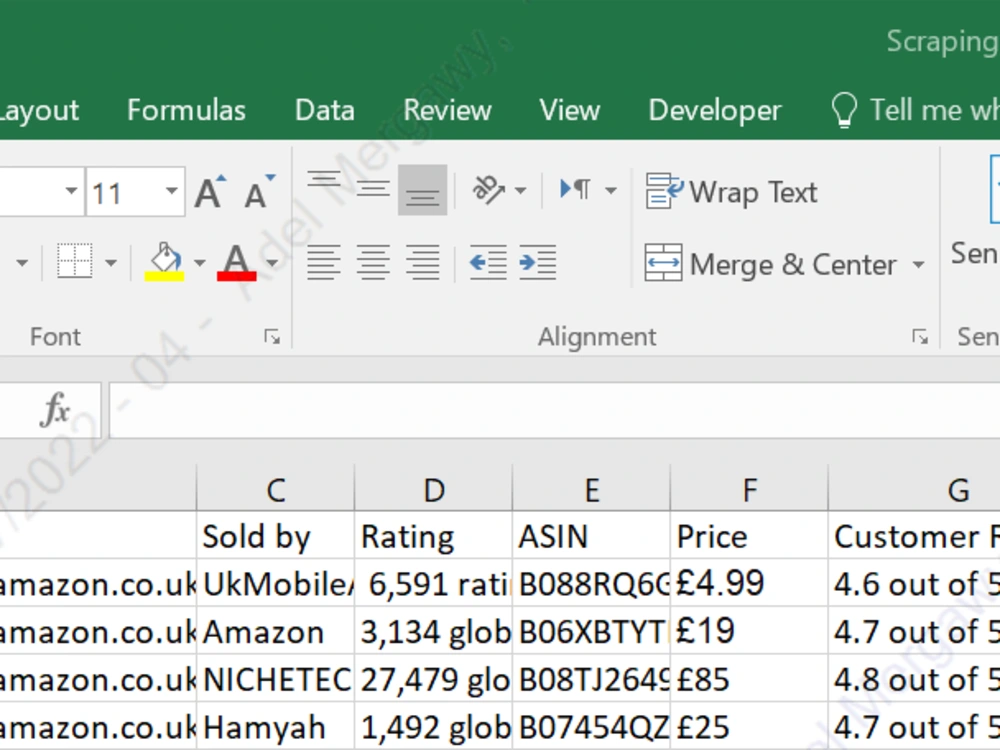Open the Alignment group dialog launcher
Viewport: 1000px width, 750px height.
[919, 337]
